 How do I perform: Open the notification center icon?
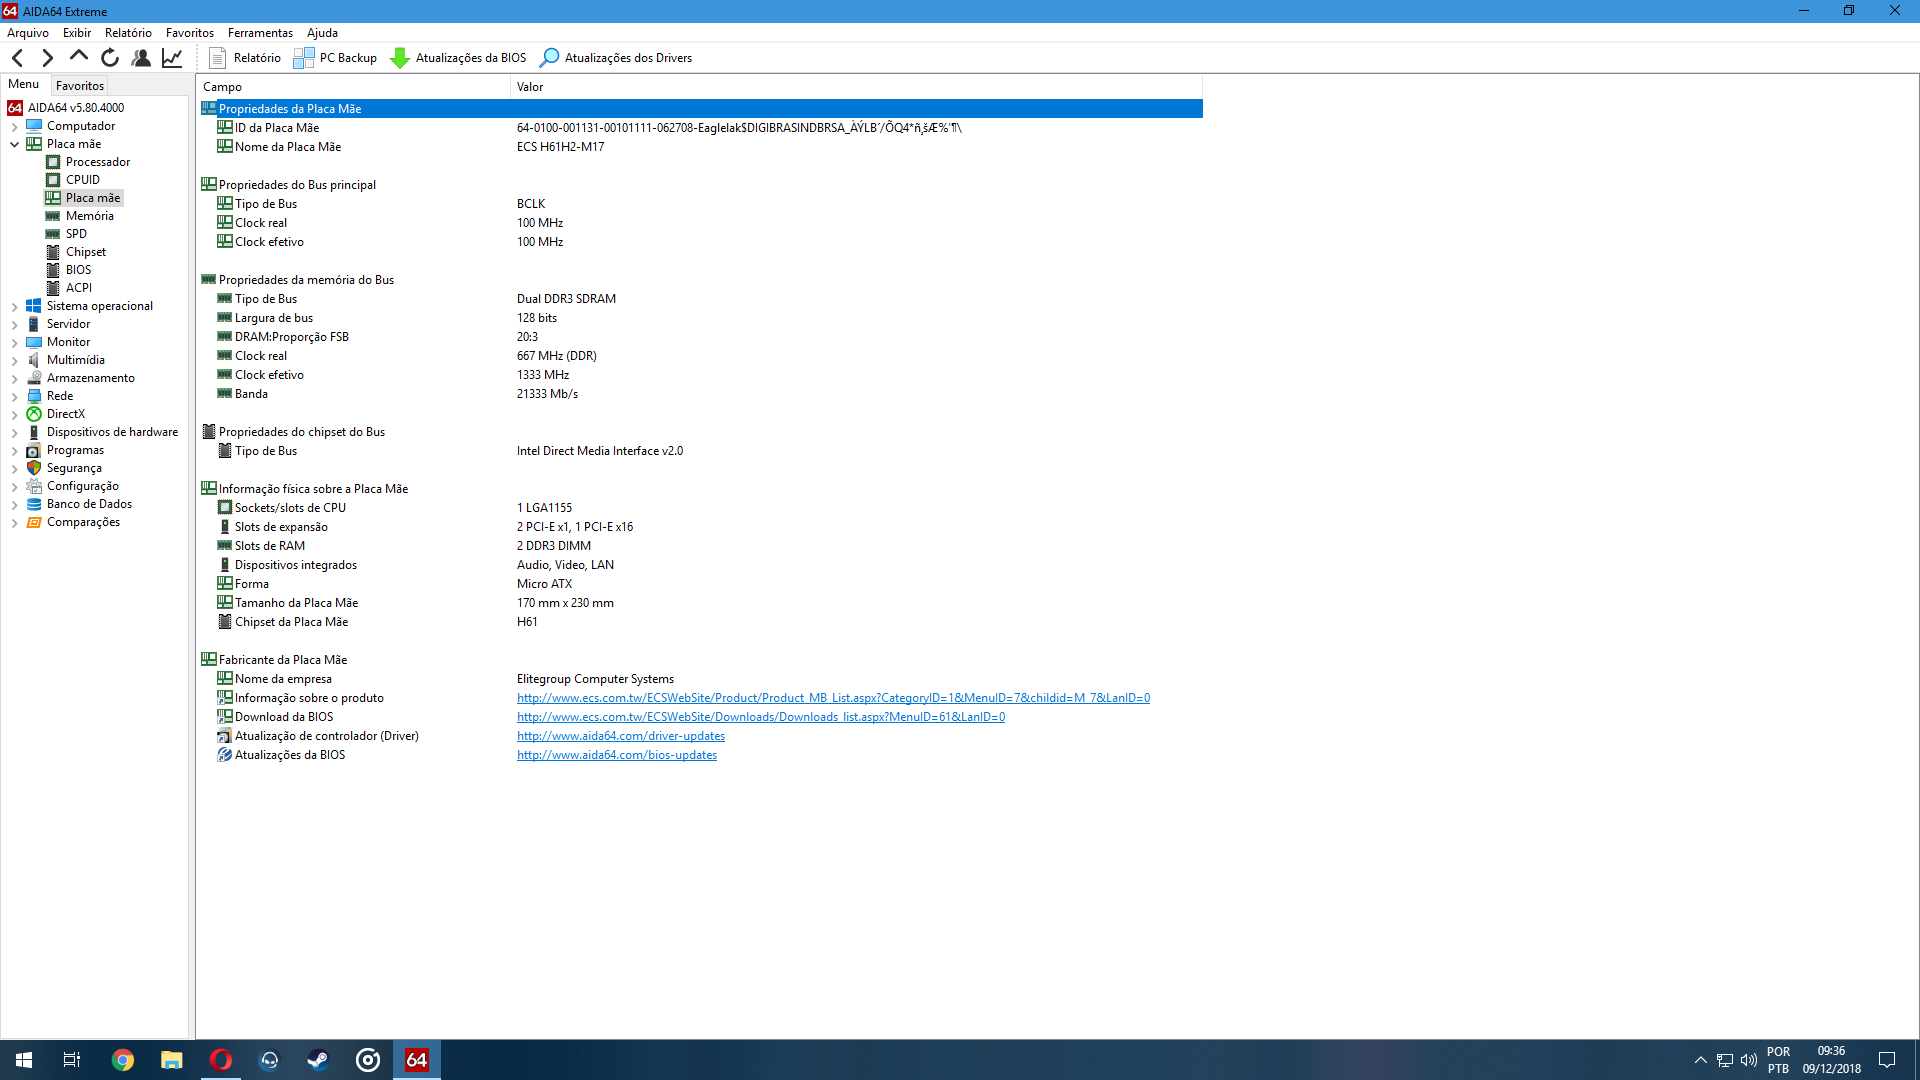[x=1887, y=1060]
